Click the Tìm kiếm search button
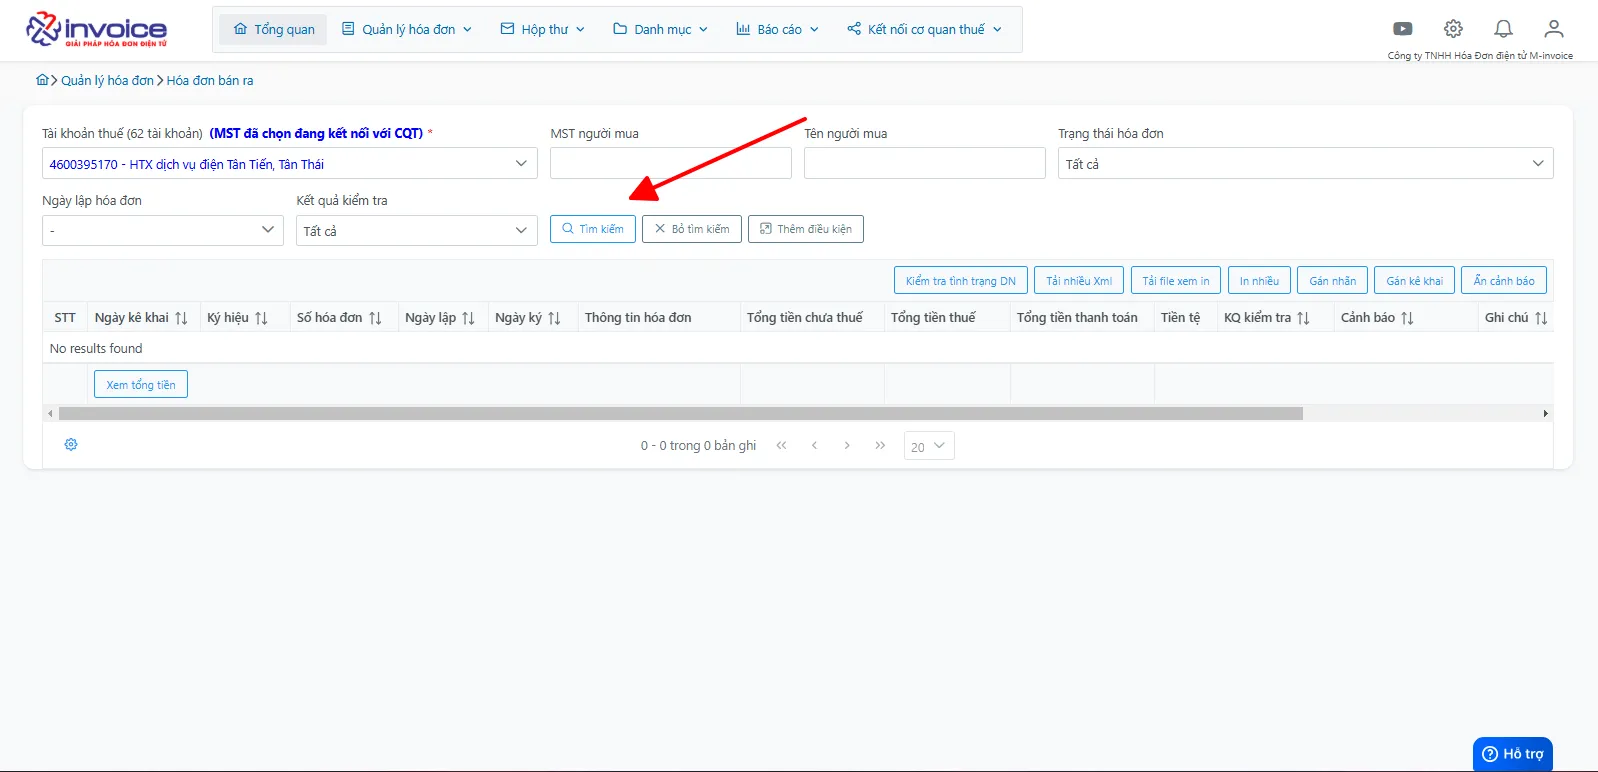 [x=593, y=229]
